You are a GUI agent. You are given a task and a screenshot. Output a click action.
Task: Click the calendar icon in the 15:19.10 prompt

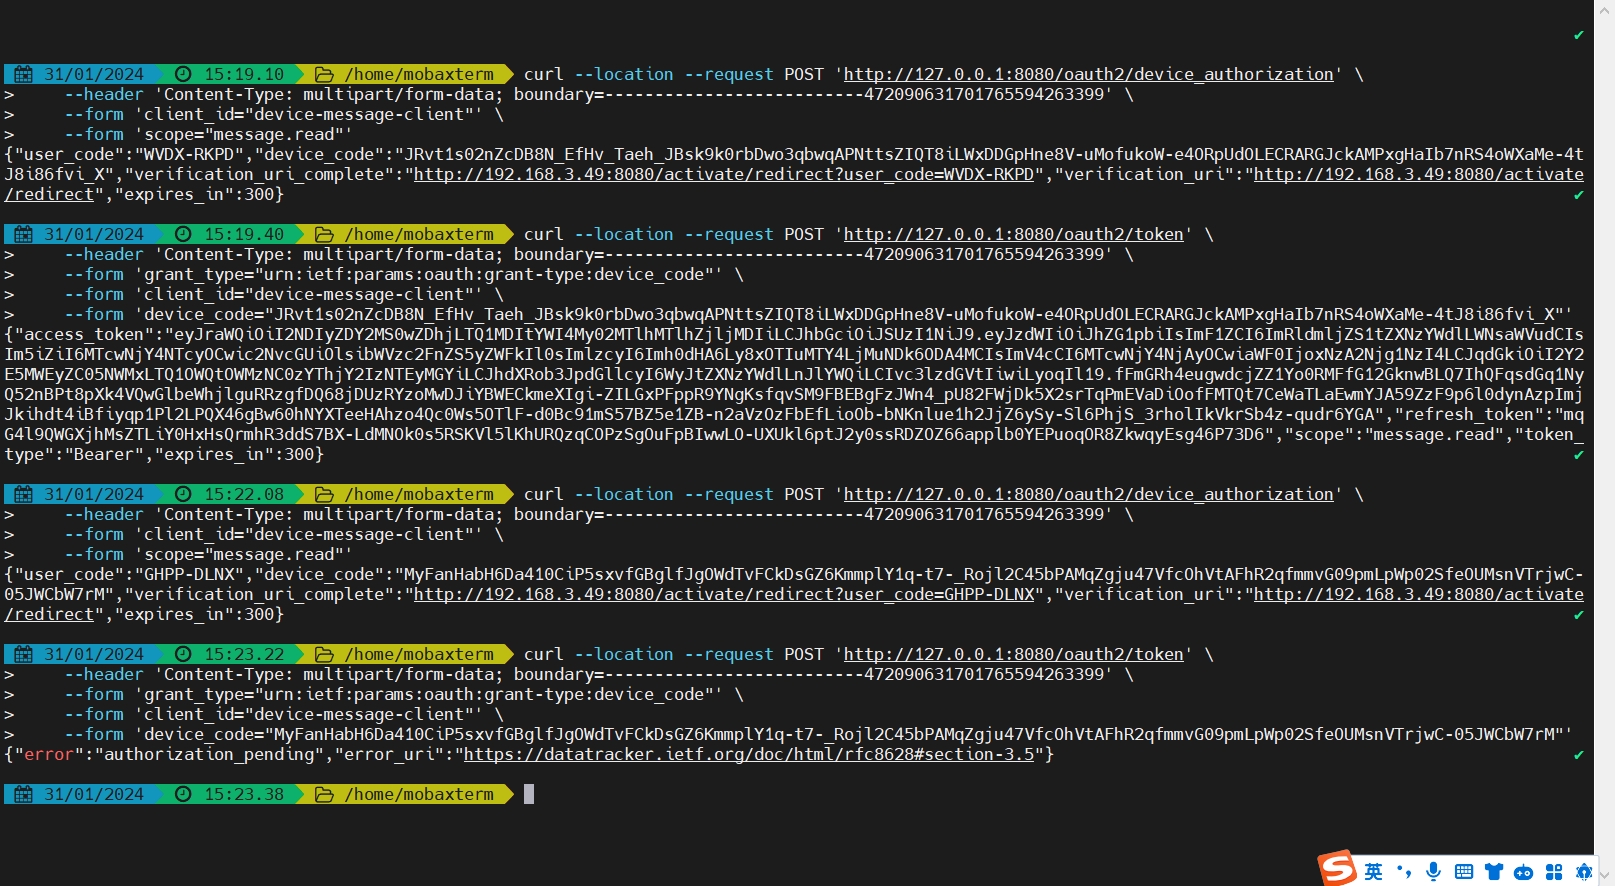point(24,74)
